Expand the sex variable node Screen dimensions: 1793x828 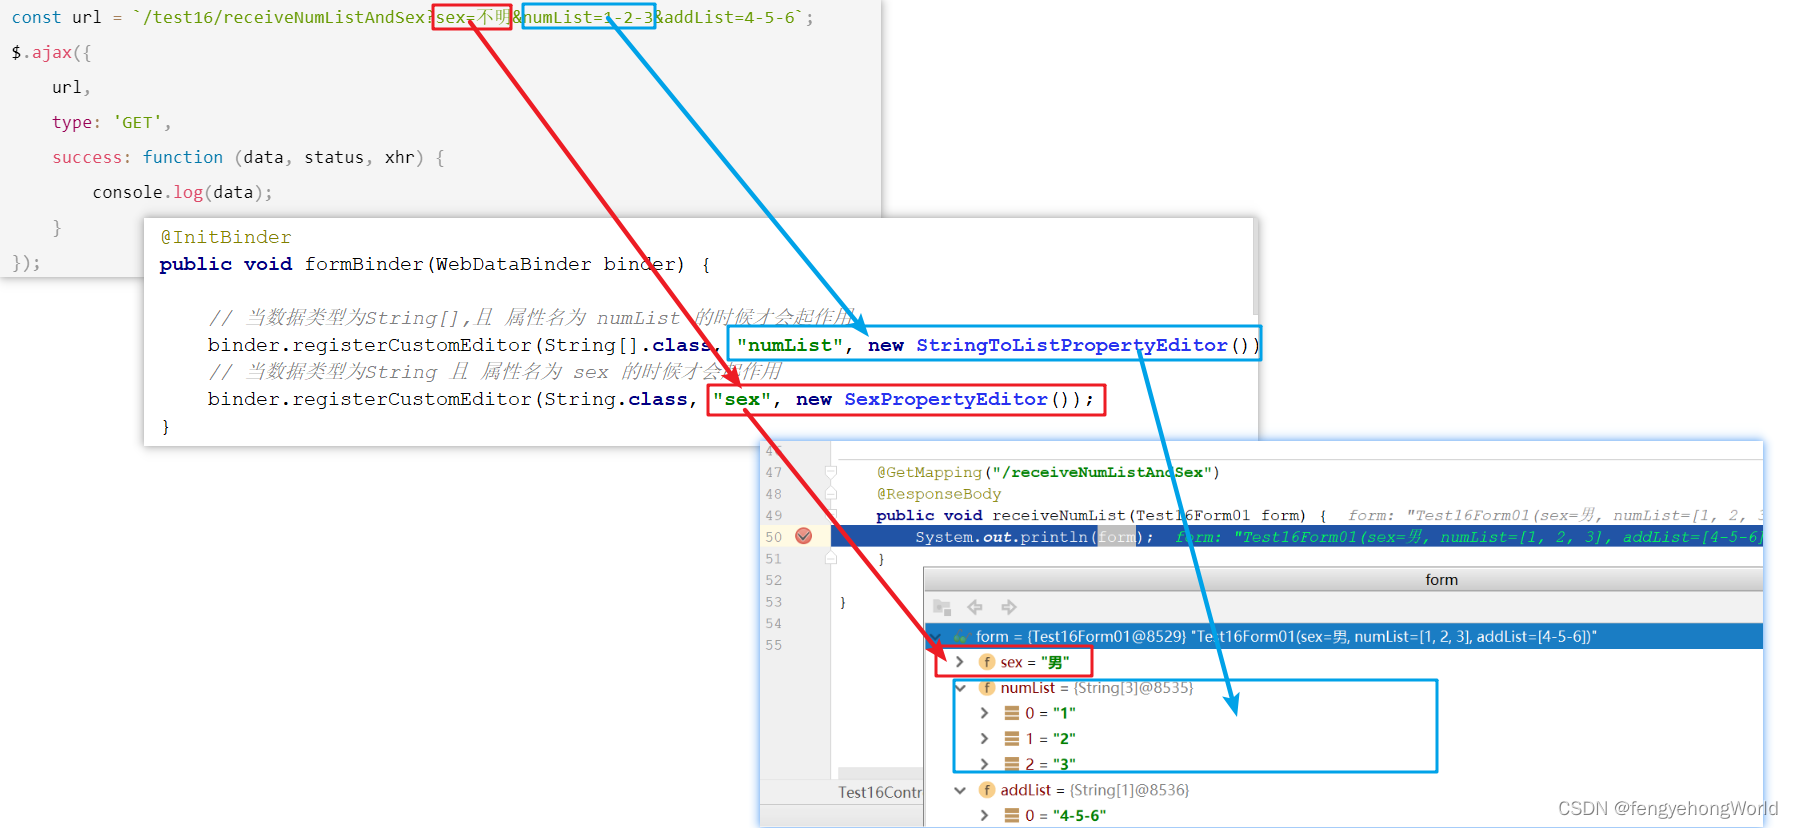(960, 662)
